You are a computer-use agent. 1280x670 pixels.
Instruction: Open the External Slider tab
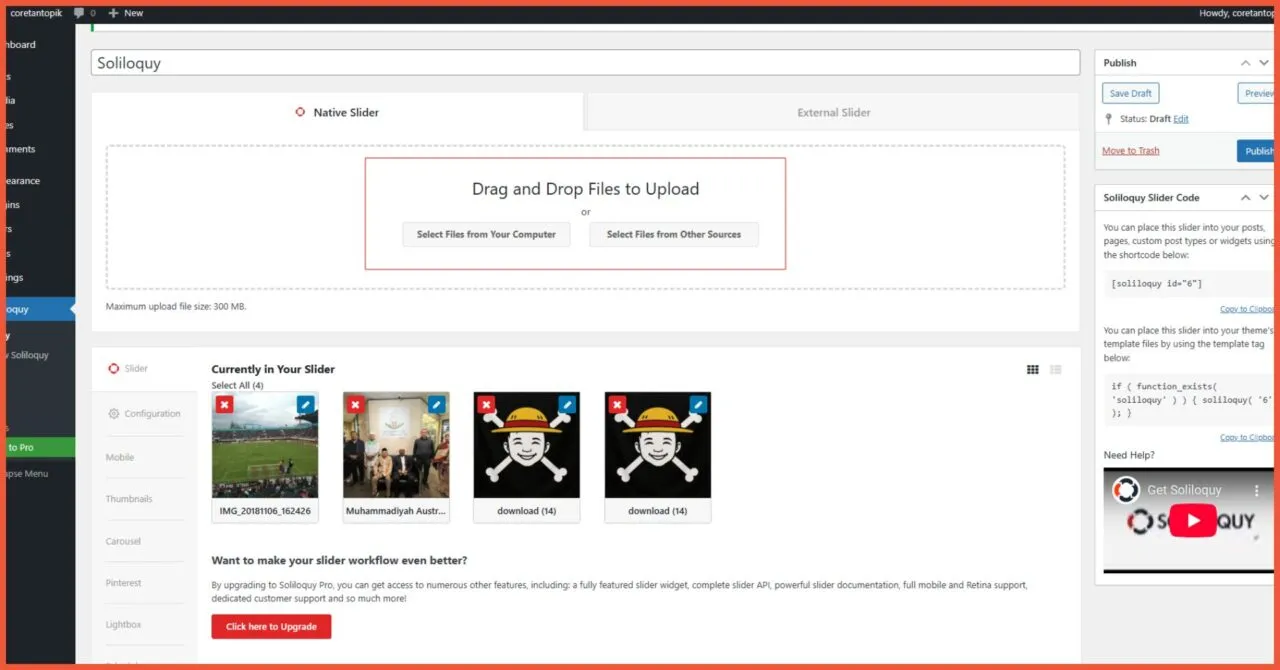833,112
